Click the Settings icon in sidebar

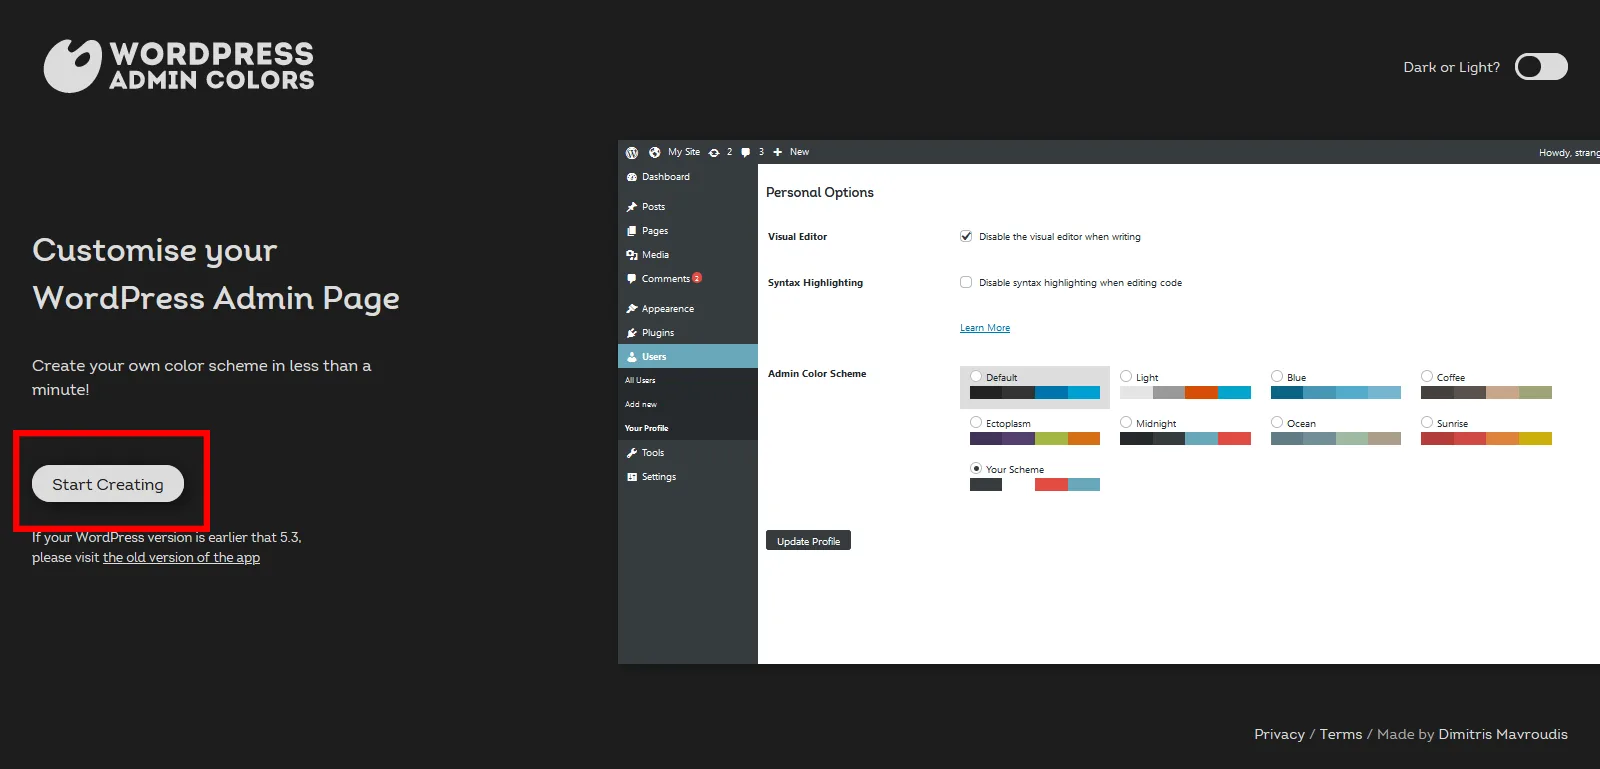coord(632,477)
